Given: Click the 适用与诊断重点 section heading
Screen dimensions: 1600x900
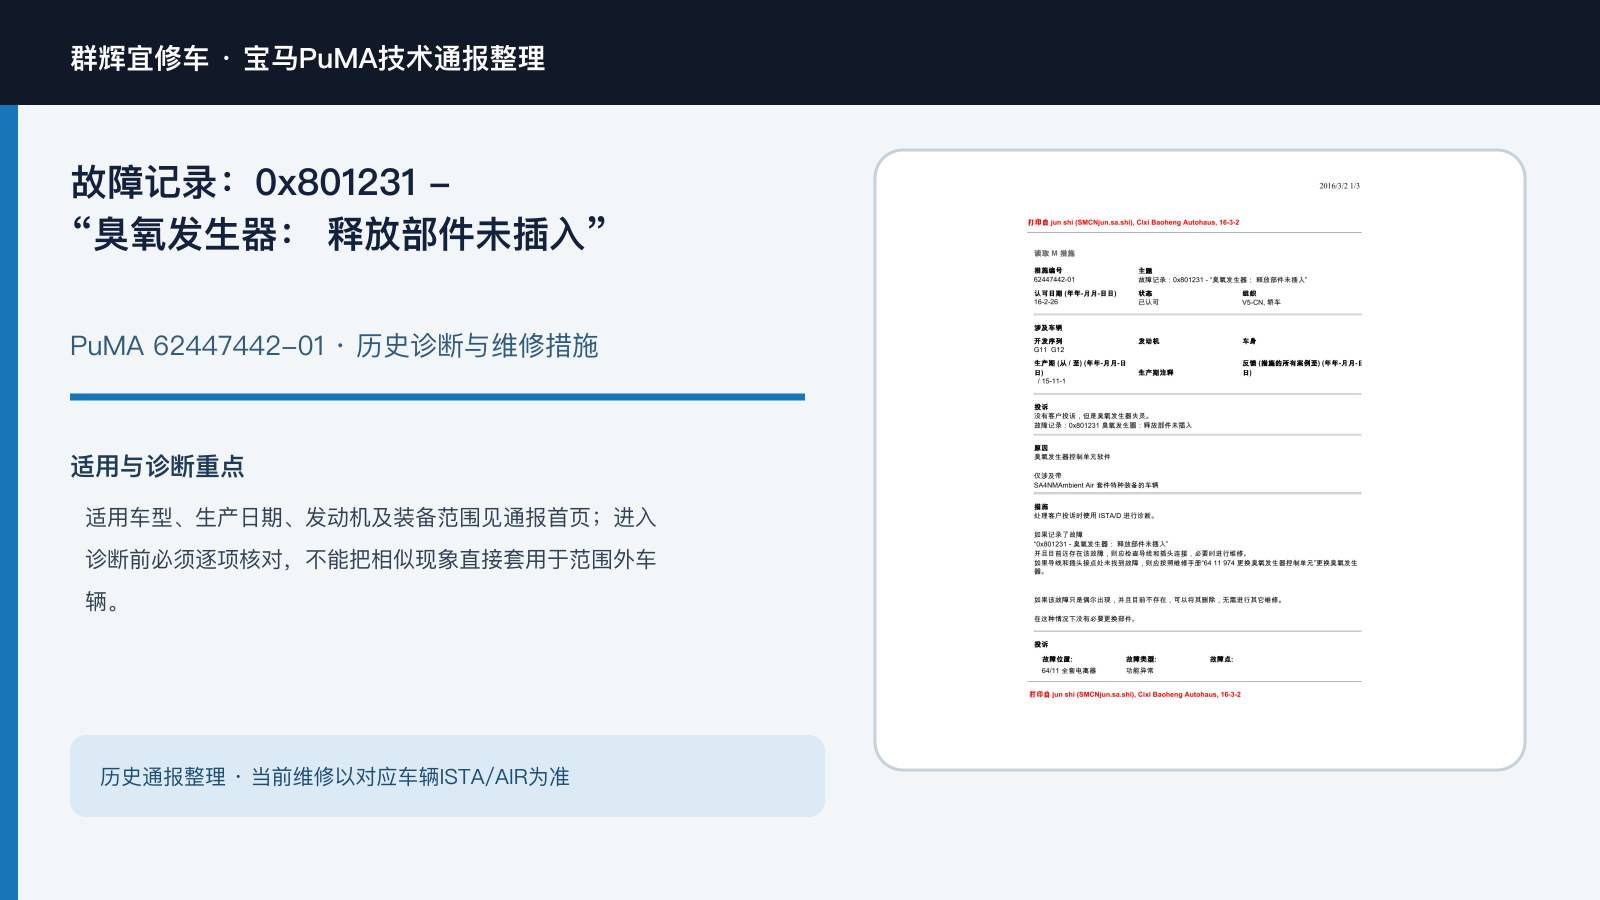Looking at the screenshot, I should (x=157, y=466).
